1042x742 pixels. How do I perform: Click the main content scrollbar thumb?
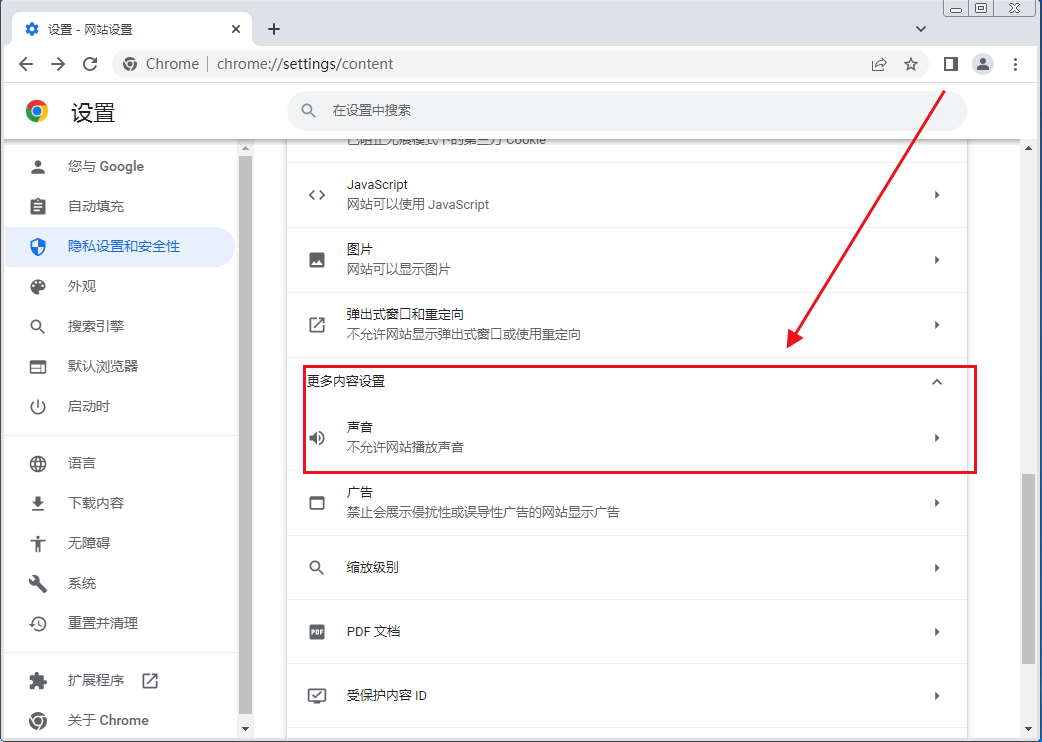pyautogui.click(x=1028, y=568)
